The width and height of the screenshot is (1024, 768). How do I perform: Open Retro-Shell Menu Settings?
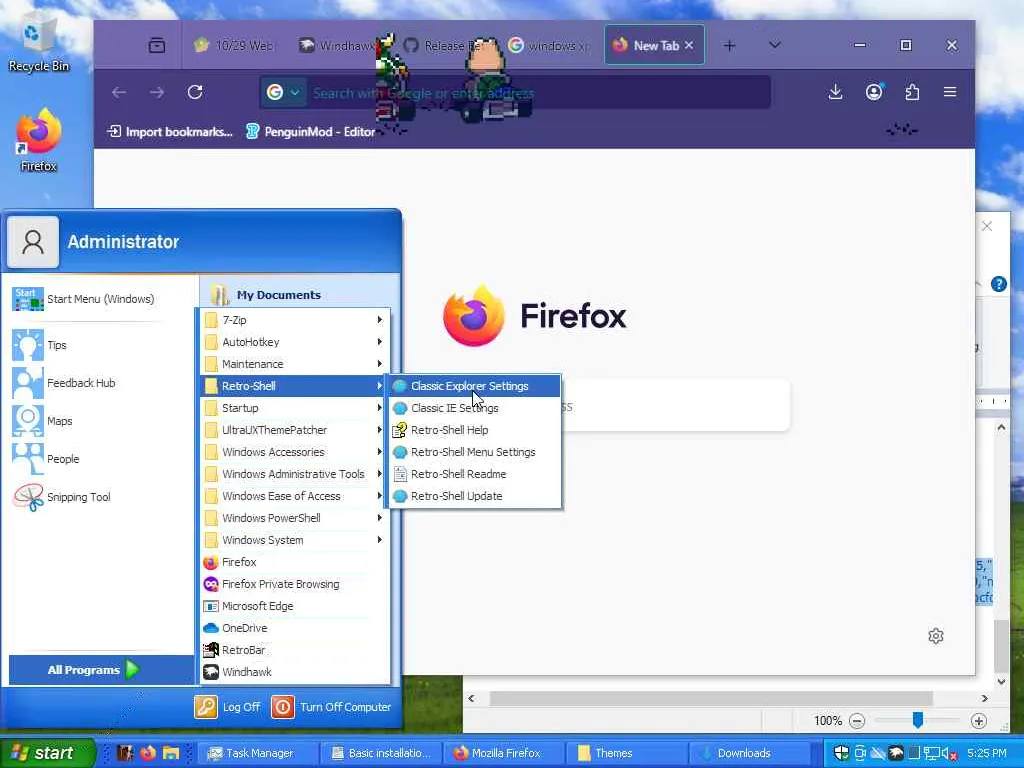[x=475, y=452]
